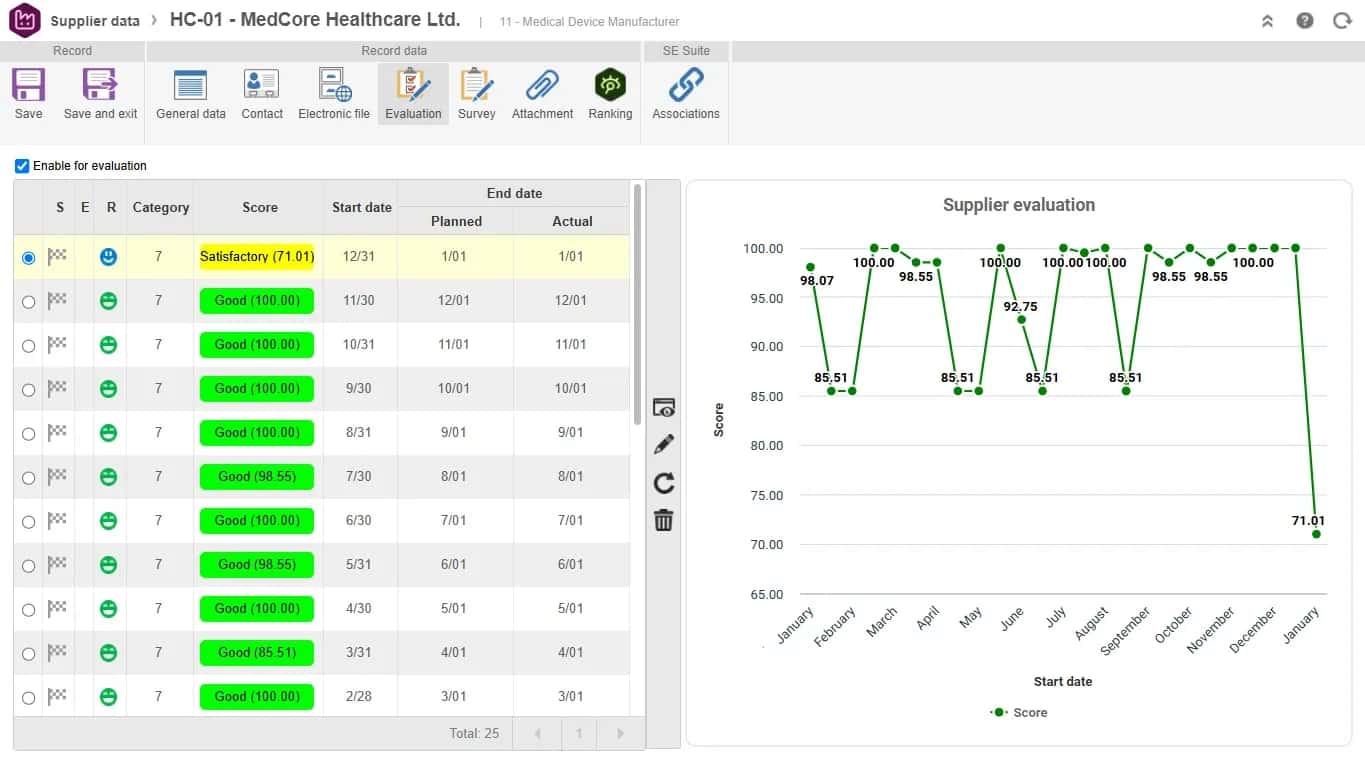Select radio button for 8/31 row
Screen dimensions: 1365x767
pyautogui.click(x=28, y=433)
